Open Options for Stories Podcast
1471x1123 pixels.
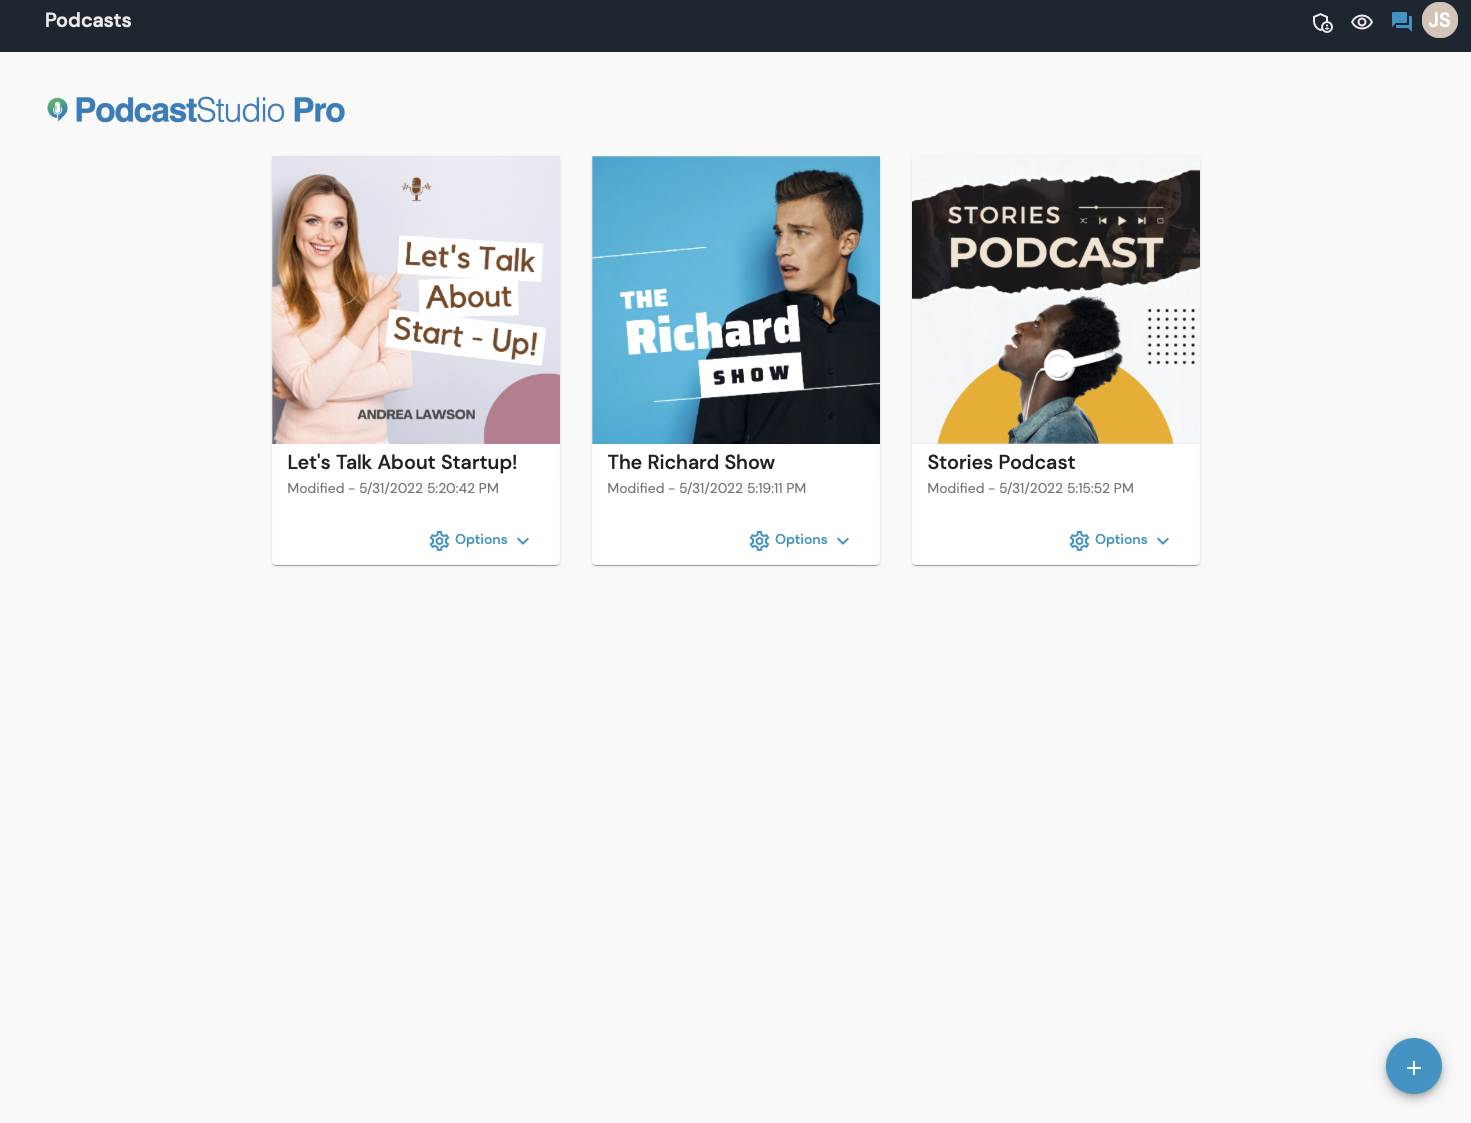click(x=1120, y=540)
